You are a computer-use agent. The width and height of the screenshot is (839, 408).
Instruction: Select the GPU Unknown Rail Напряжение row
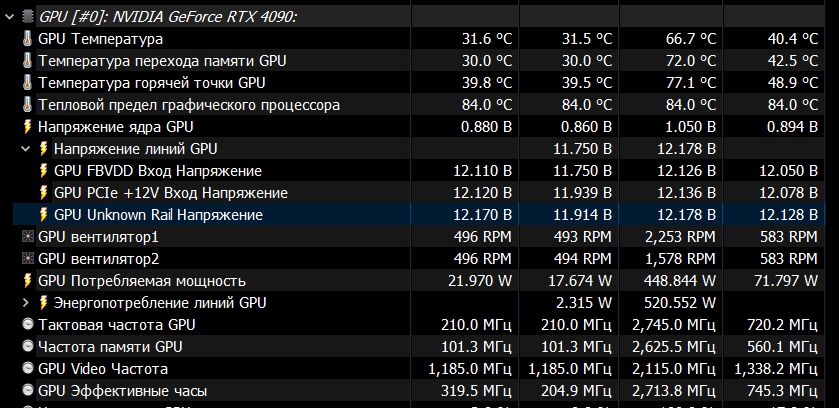[158, 215]
